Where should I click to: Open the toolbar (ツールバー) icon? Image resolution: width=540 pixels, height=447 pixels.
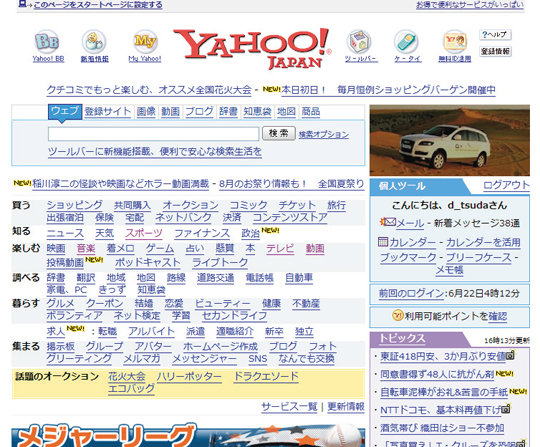tap(359, 42)
